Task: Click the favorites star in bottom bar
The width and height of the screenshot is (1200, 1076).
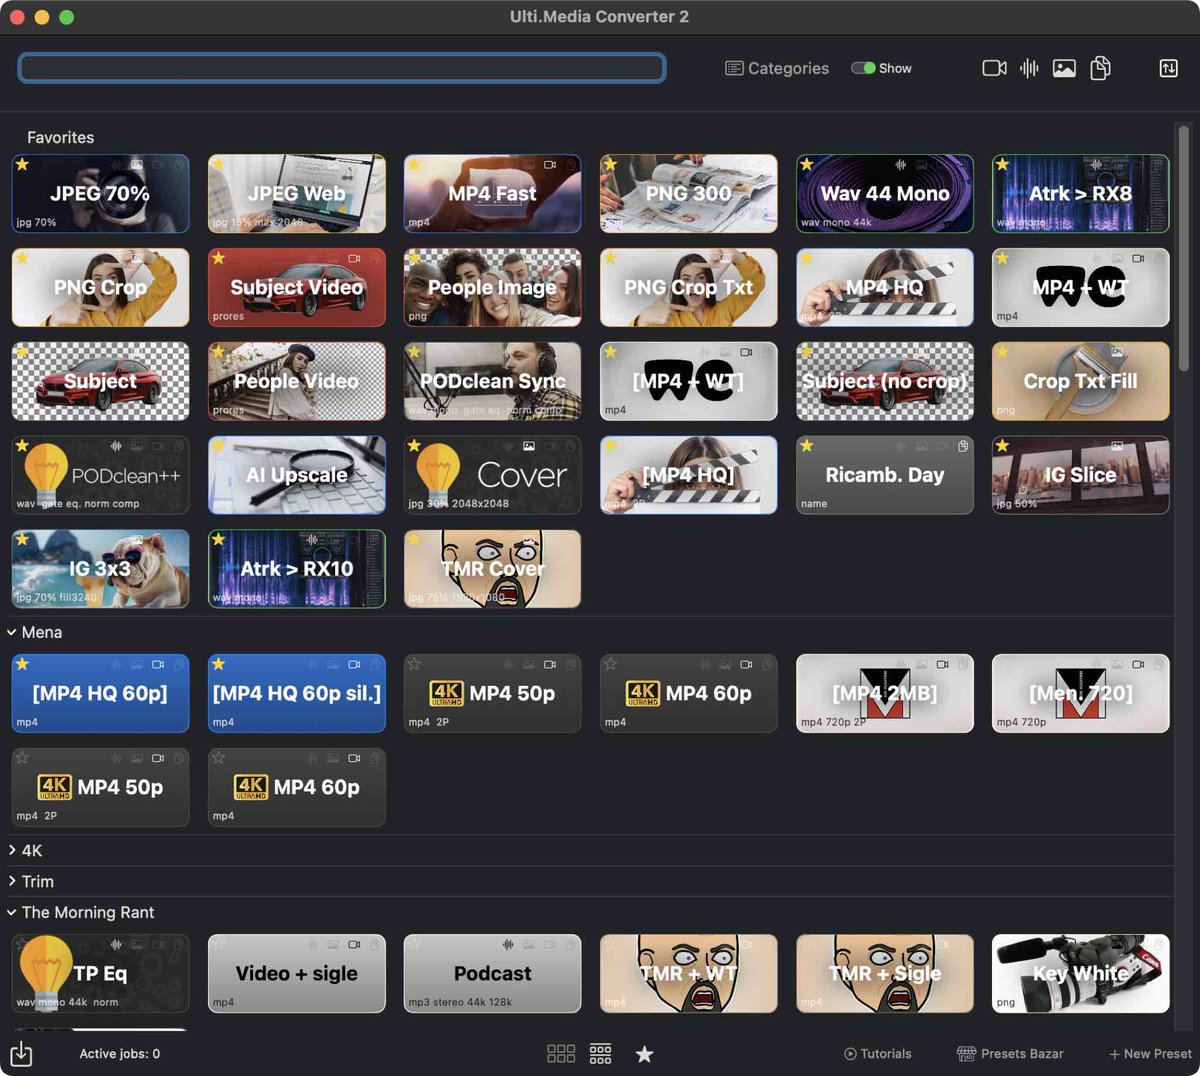Action: click(645, 1054)
